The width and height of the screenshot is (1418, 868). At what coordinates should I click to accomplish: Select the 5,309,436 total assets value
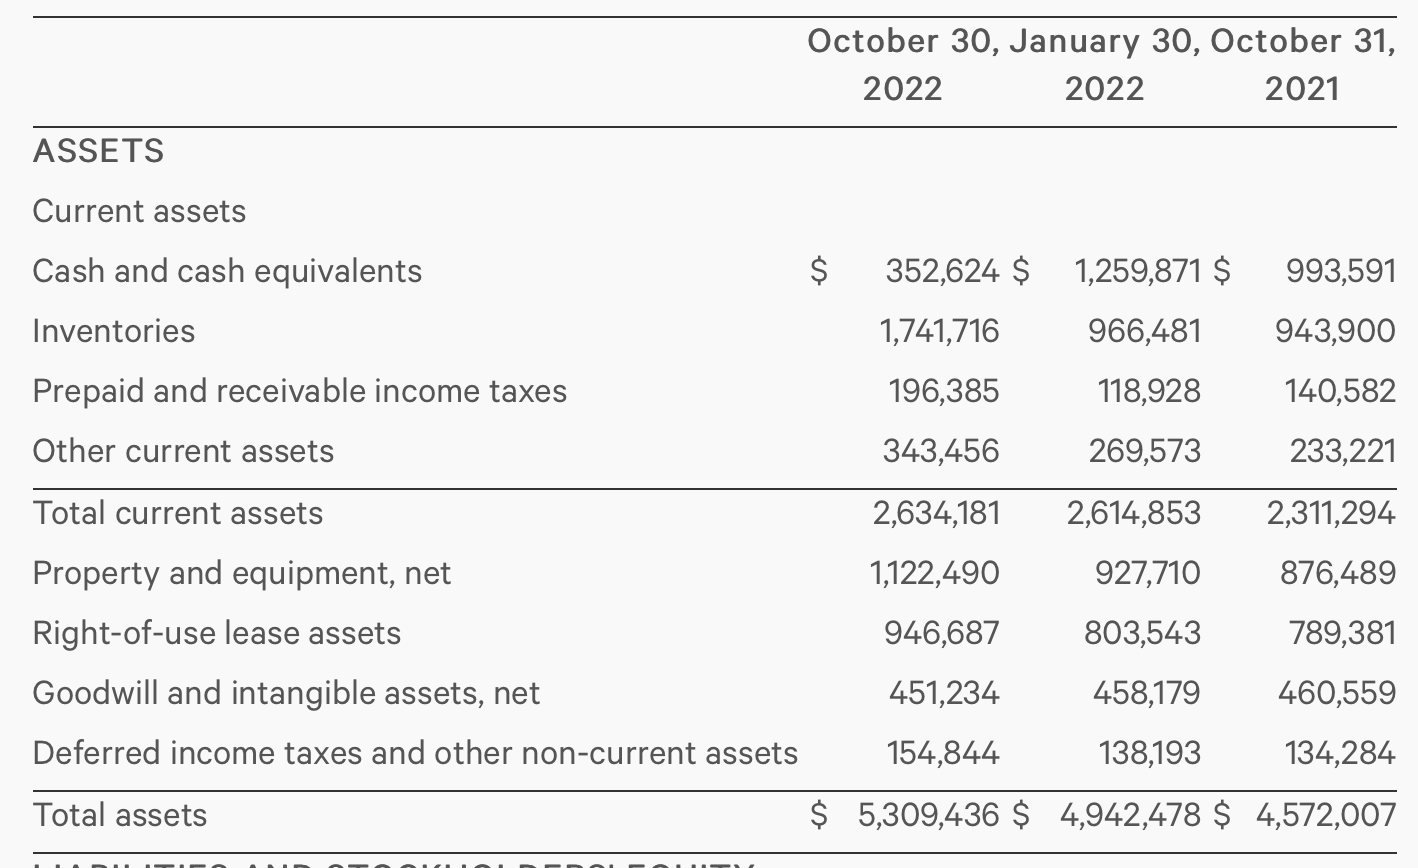pyautogui.click(x=928, y=815)
